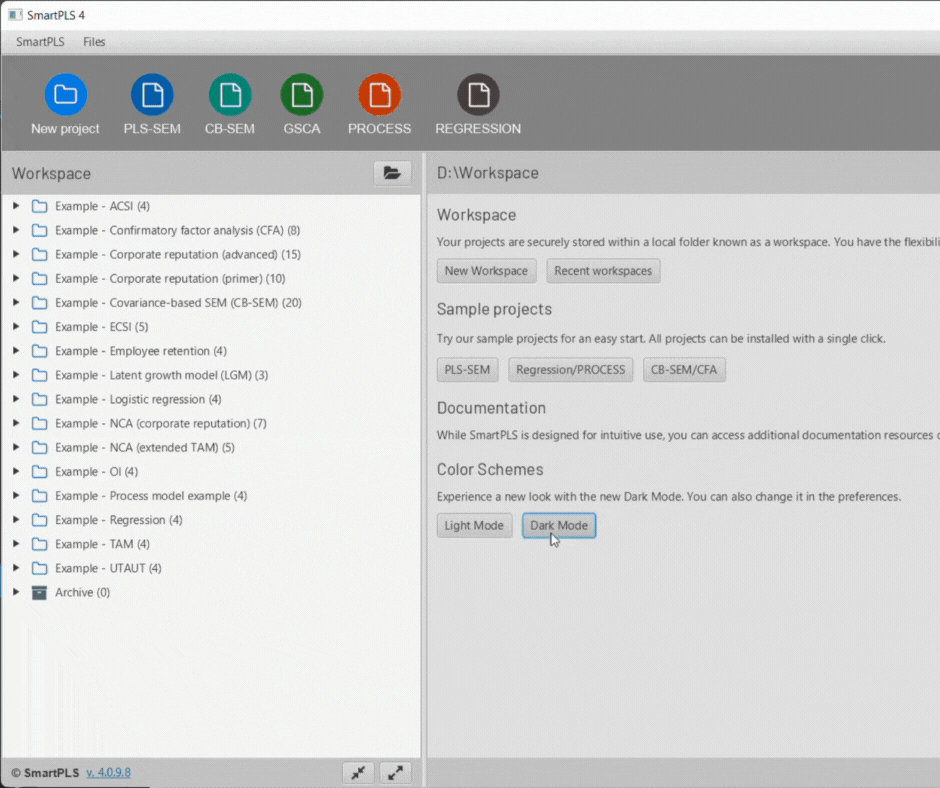Switch to Dark Mode
The width and height of the screenshot is (940, 788).
coord(559,526)
